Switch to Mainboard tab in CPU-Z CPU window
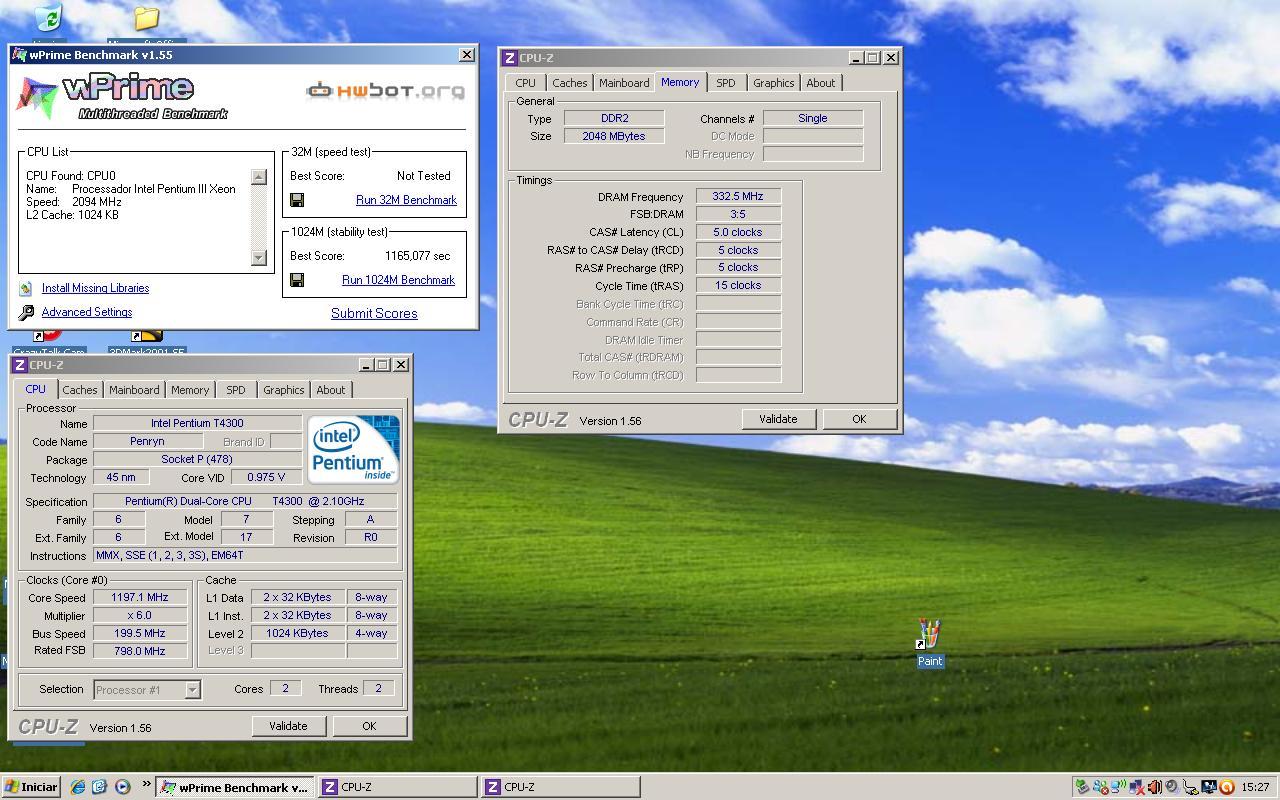 coord(134,390)
